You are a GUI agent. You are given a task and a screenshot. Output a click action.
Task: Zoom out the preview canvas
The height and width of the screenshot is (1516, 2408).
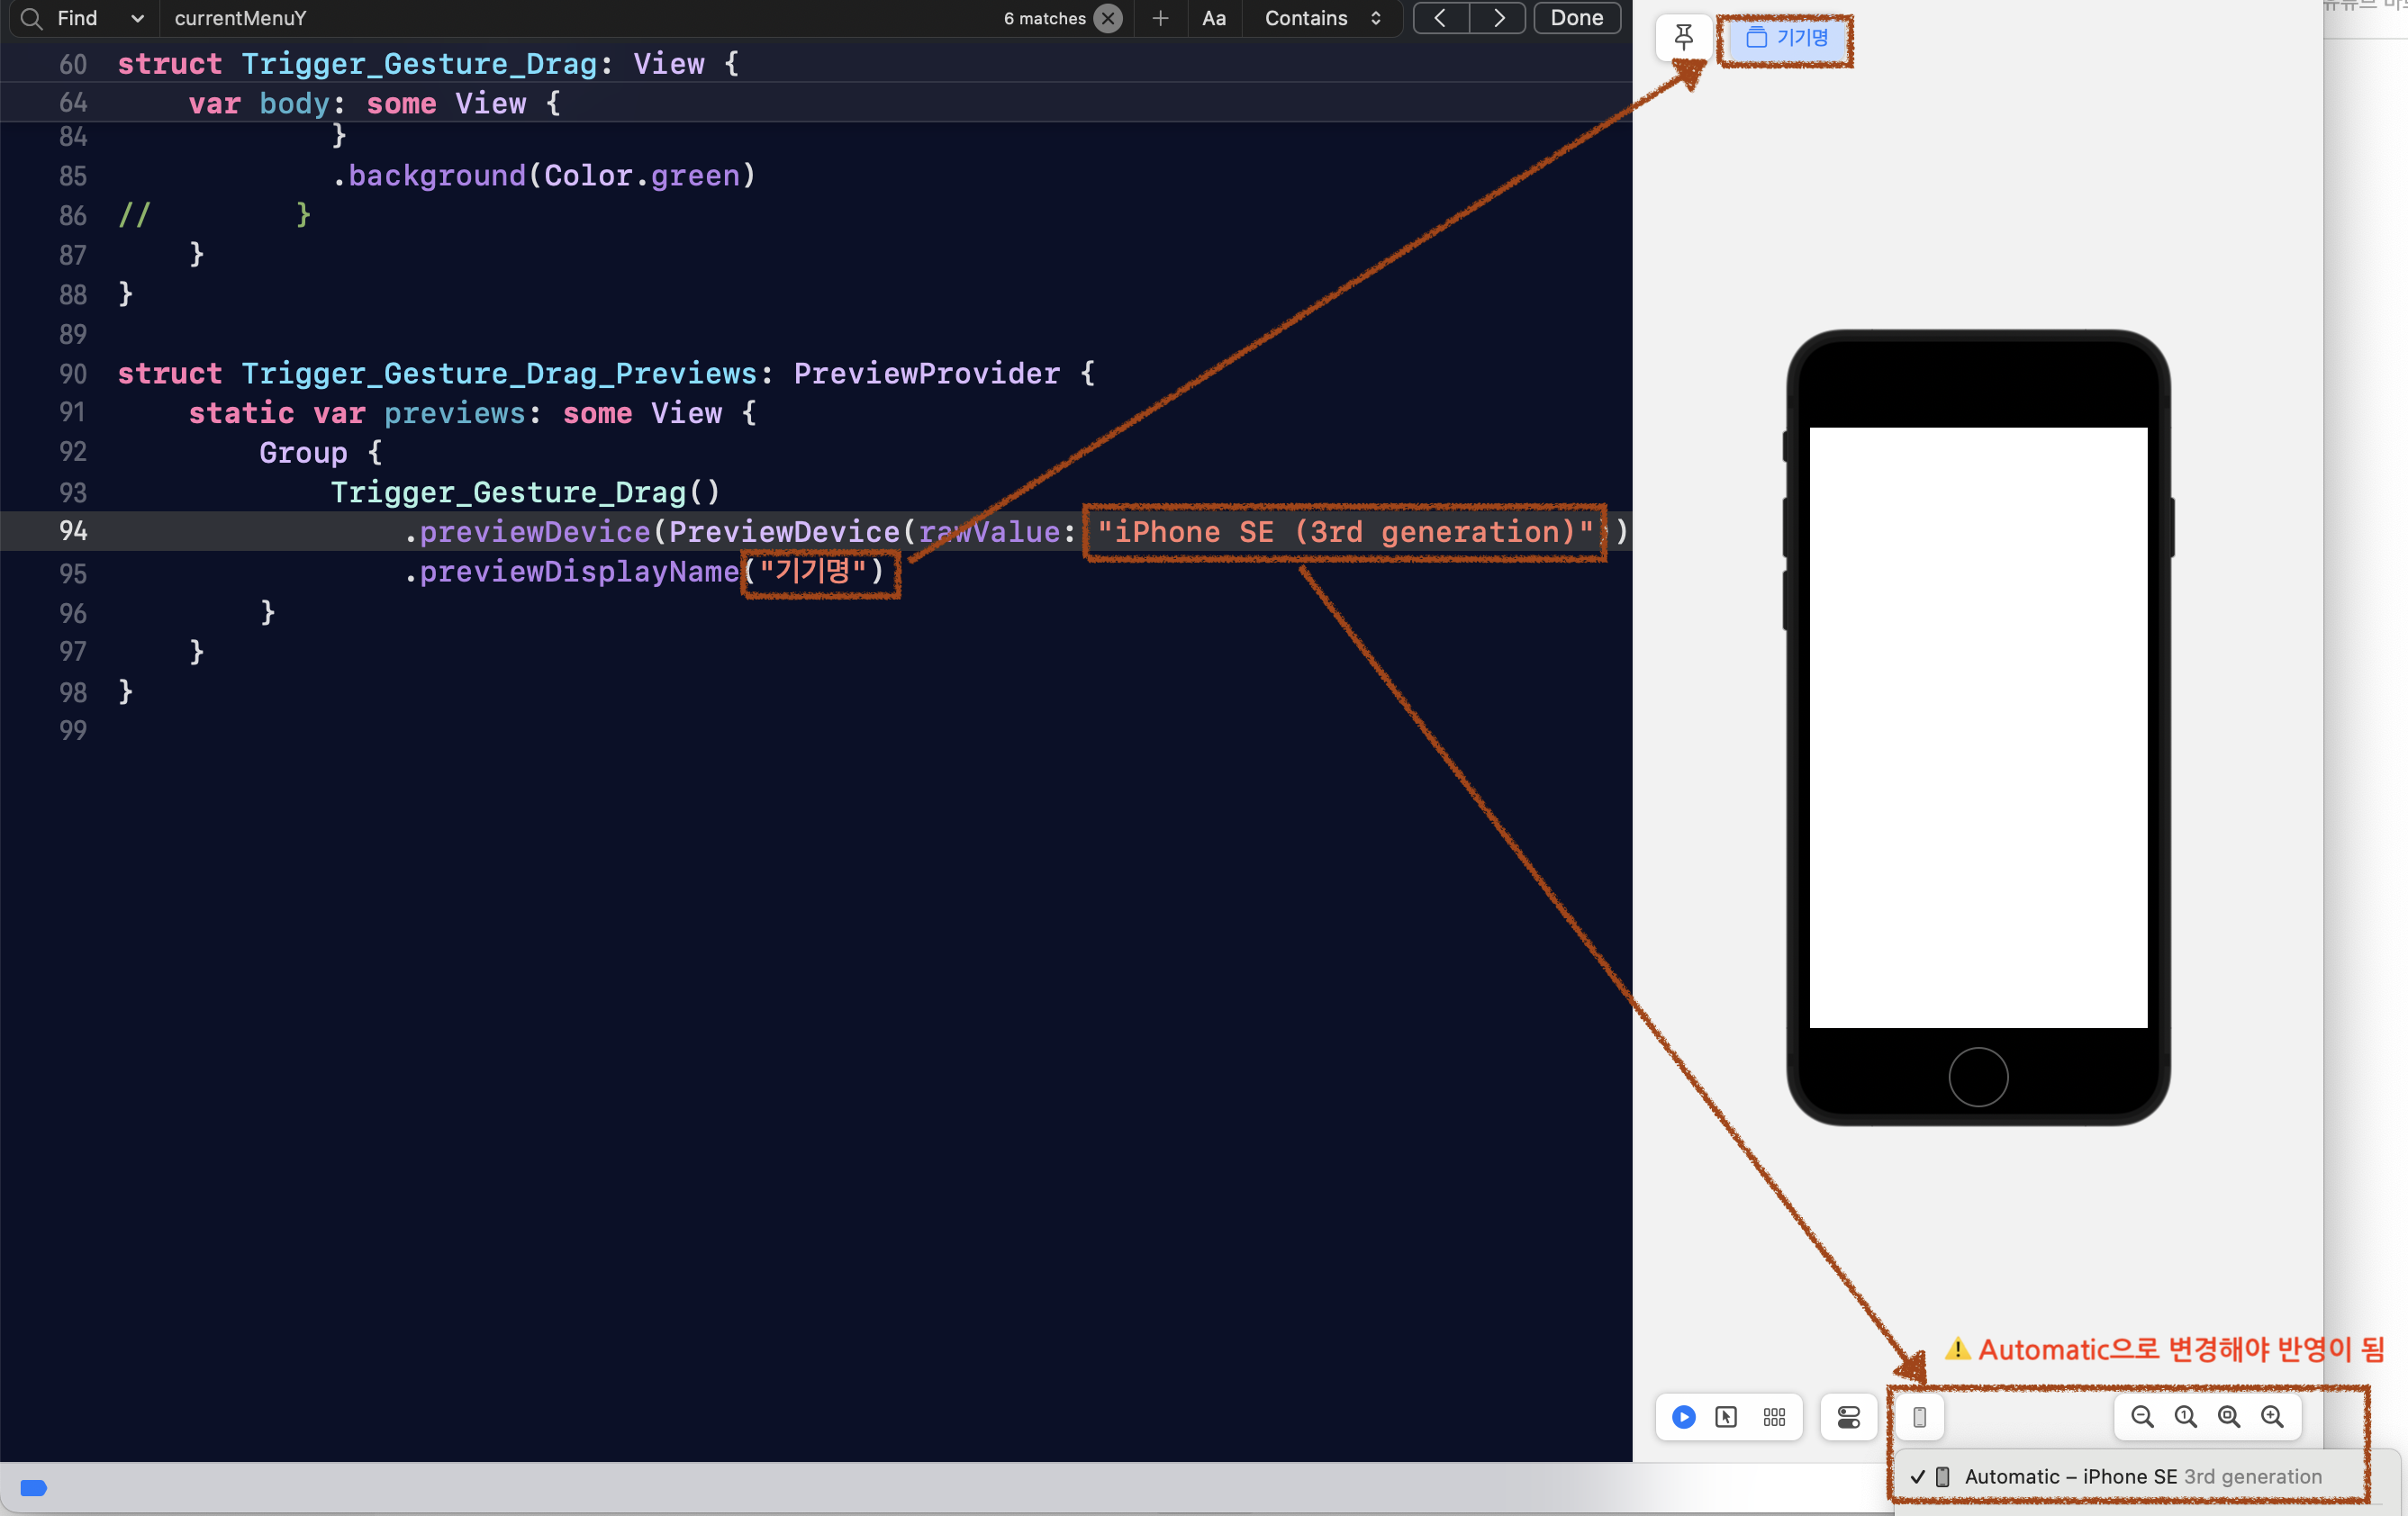click(x=2141, y=1417)
